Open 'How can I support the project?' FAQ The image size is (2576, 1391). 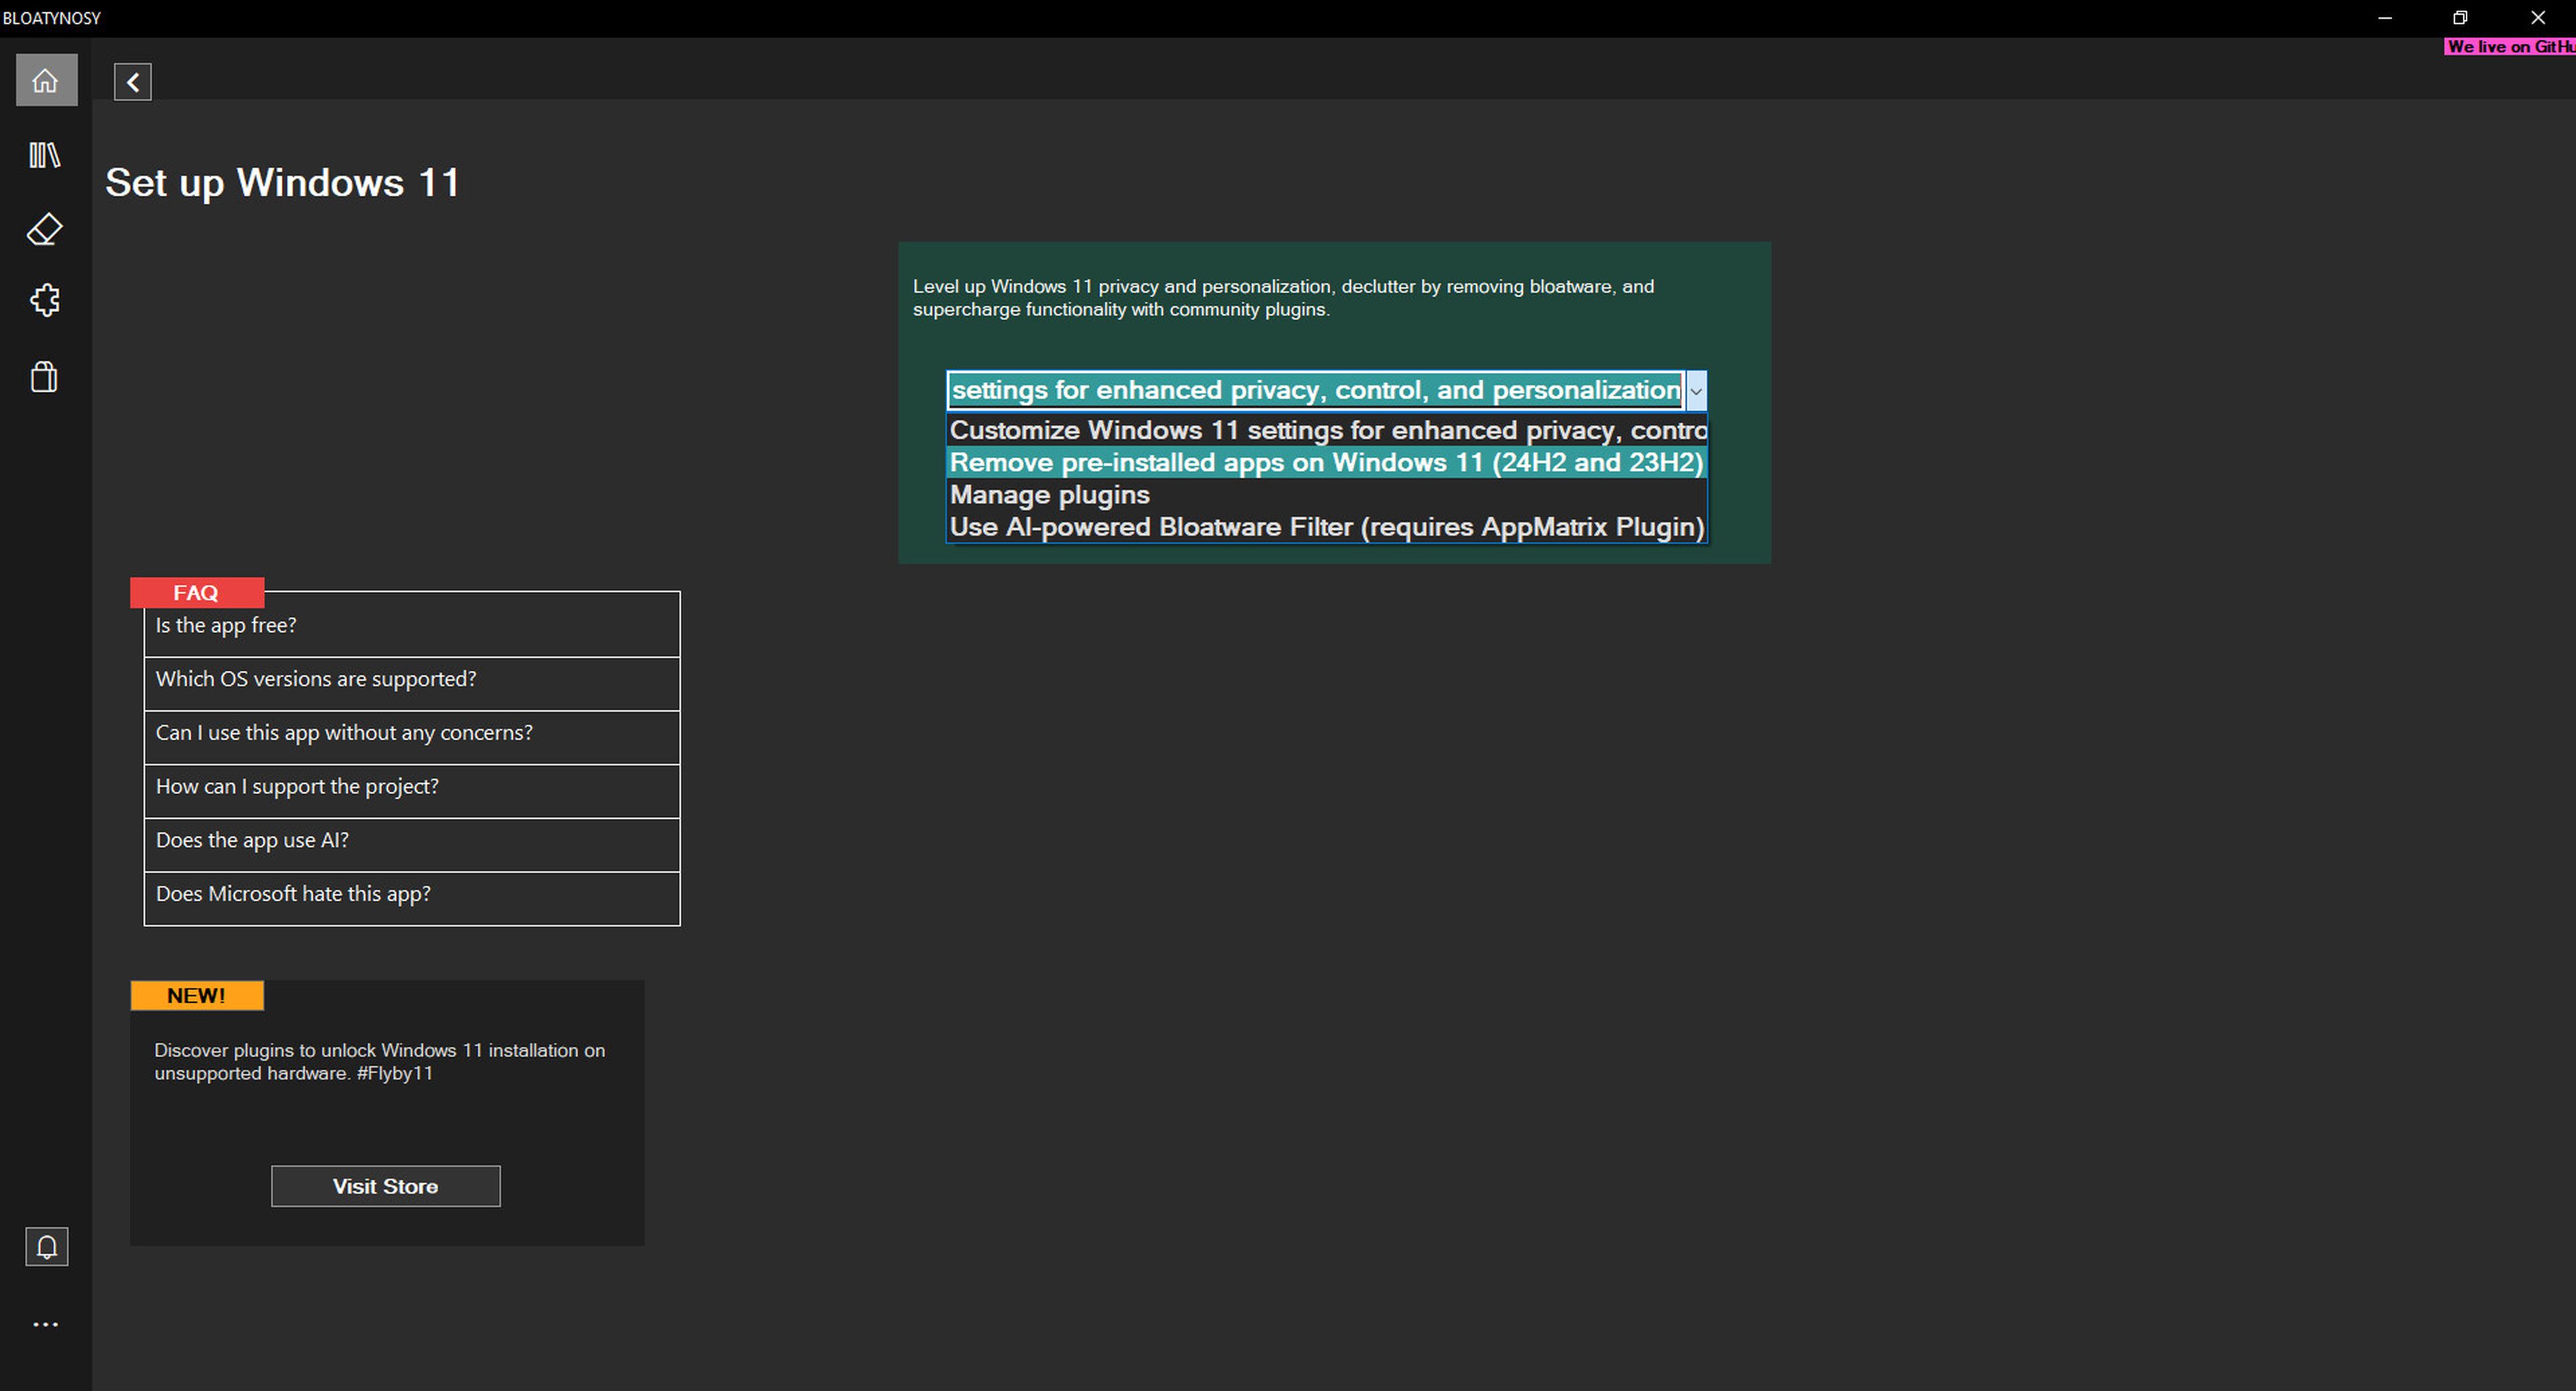412,792
